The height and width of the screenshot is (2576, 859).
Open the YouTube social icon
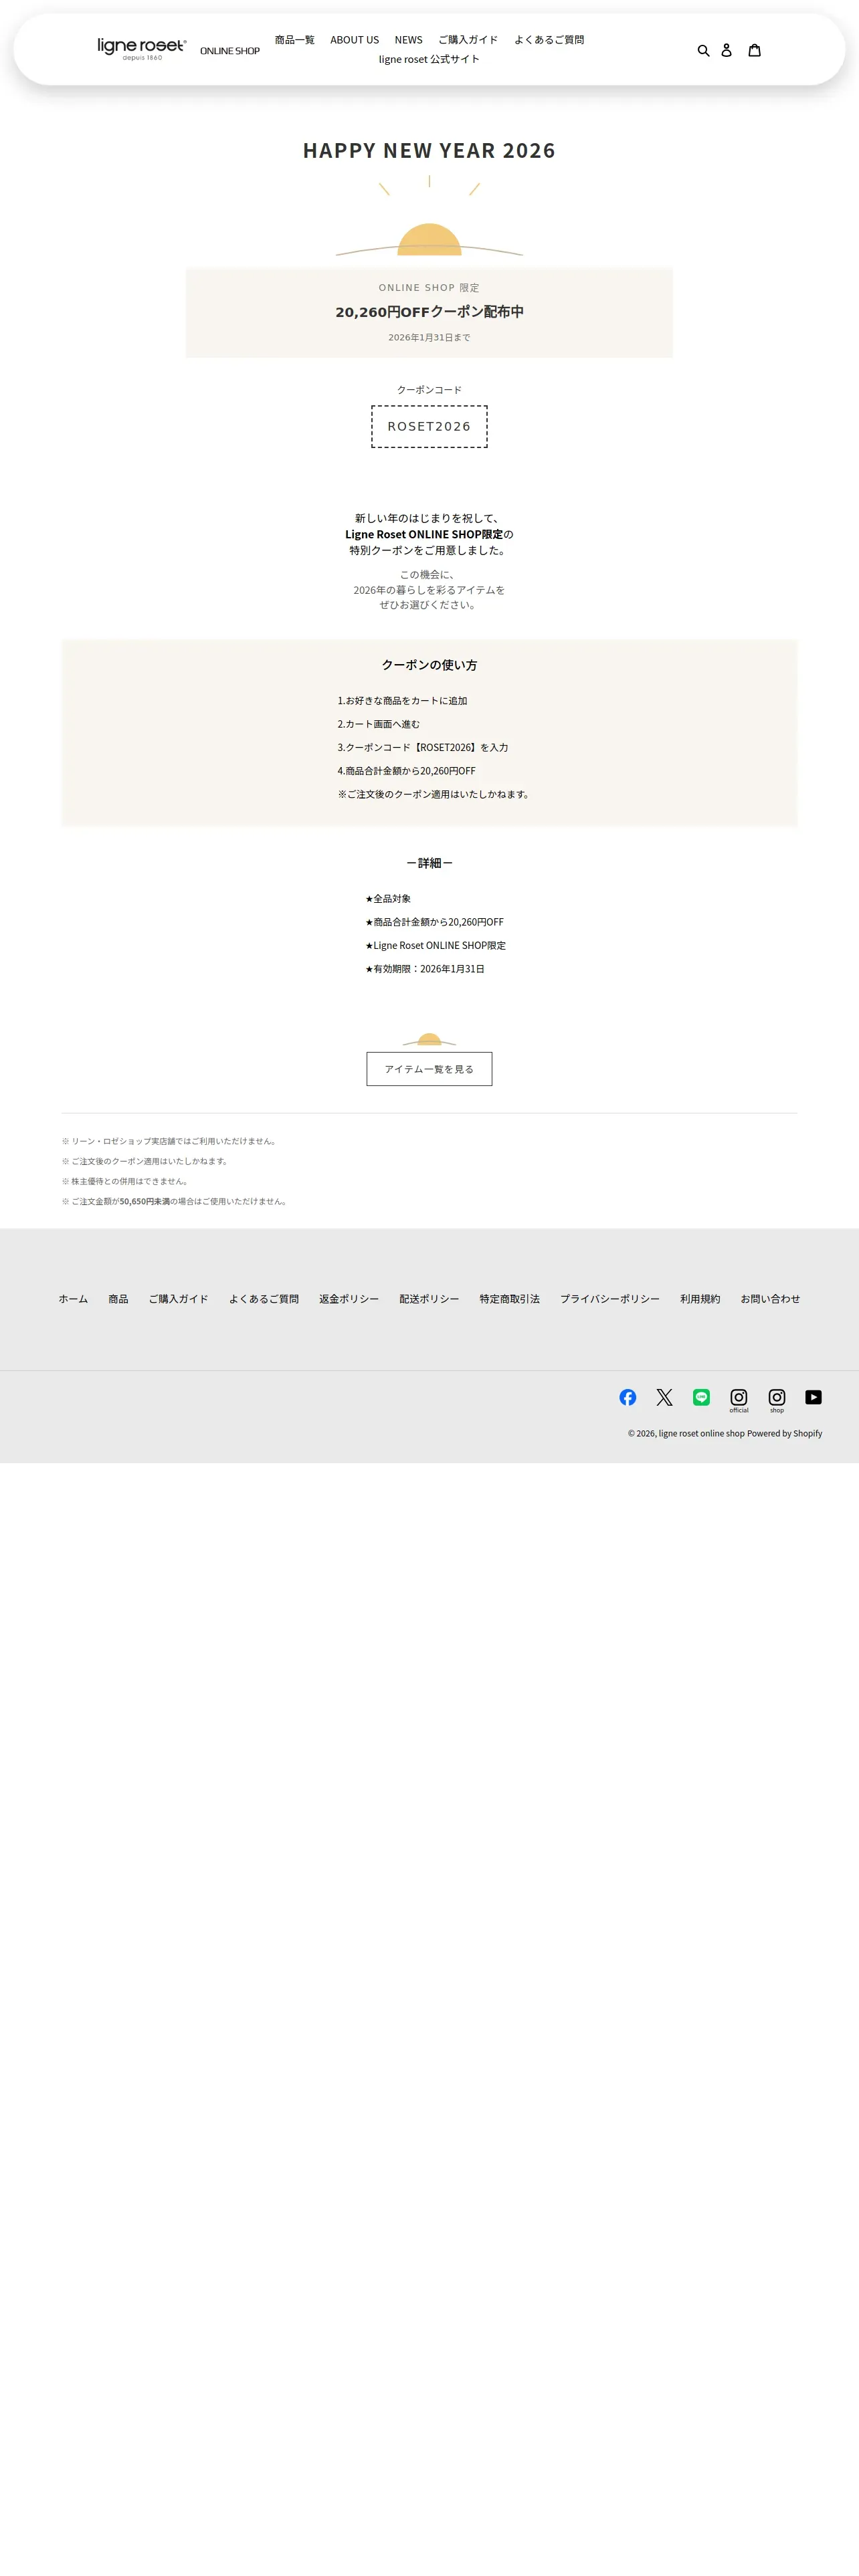click(x=814, y=1397)
